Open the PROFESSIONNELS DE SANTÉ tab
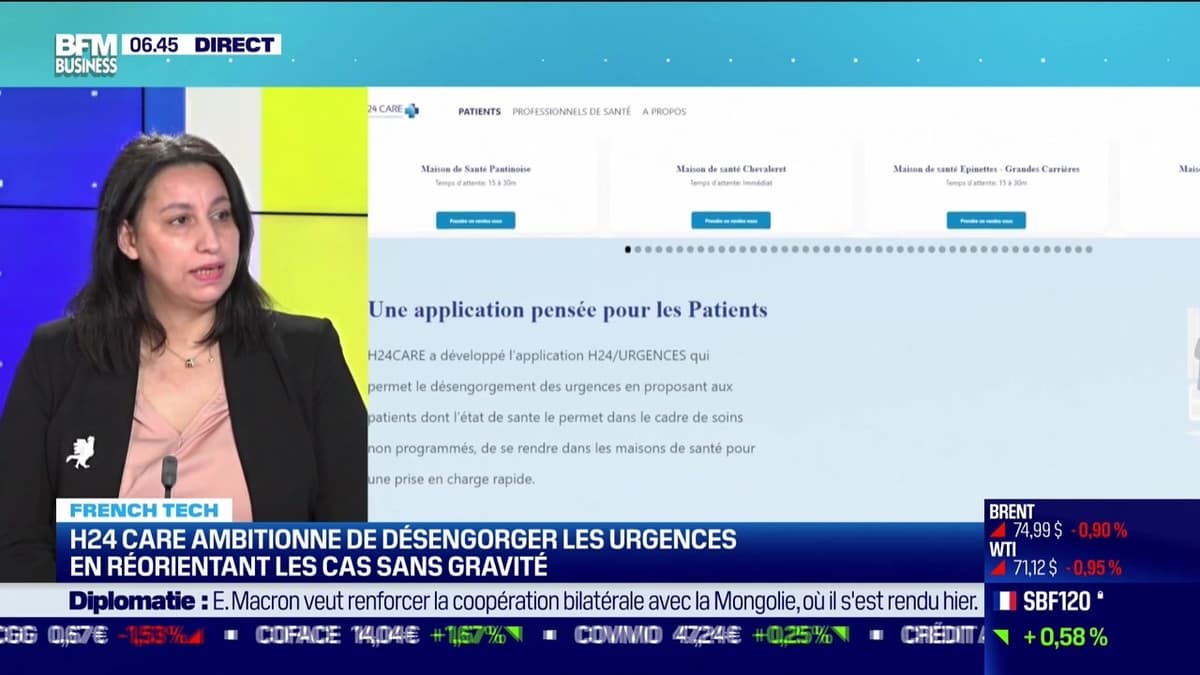 [x=571, y=111]
